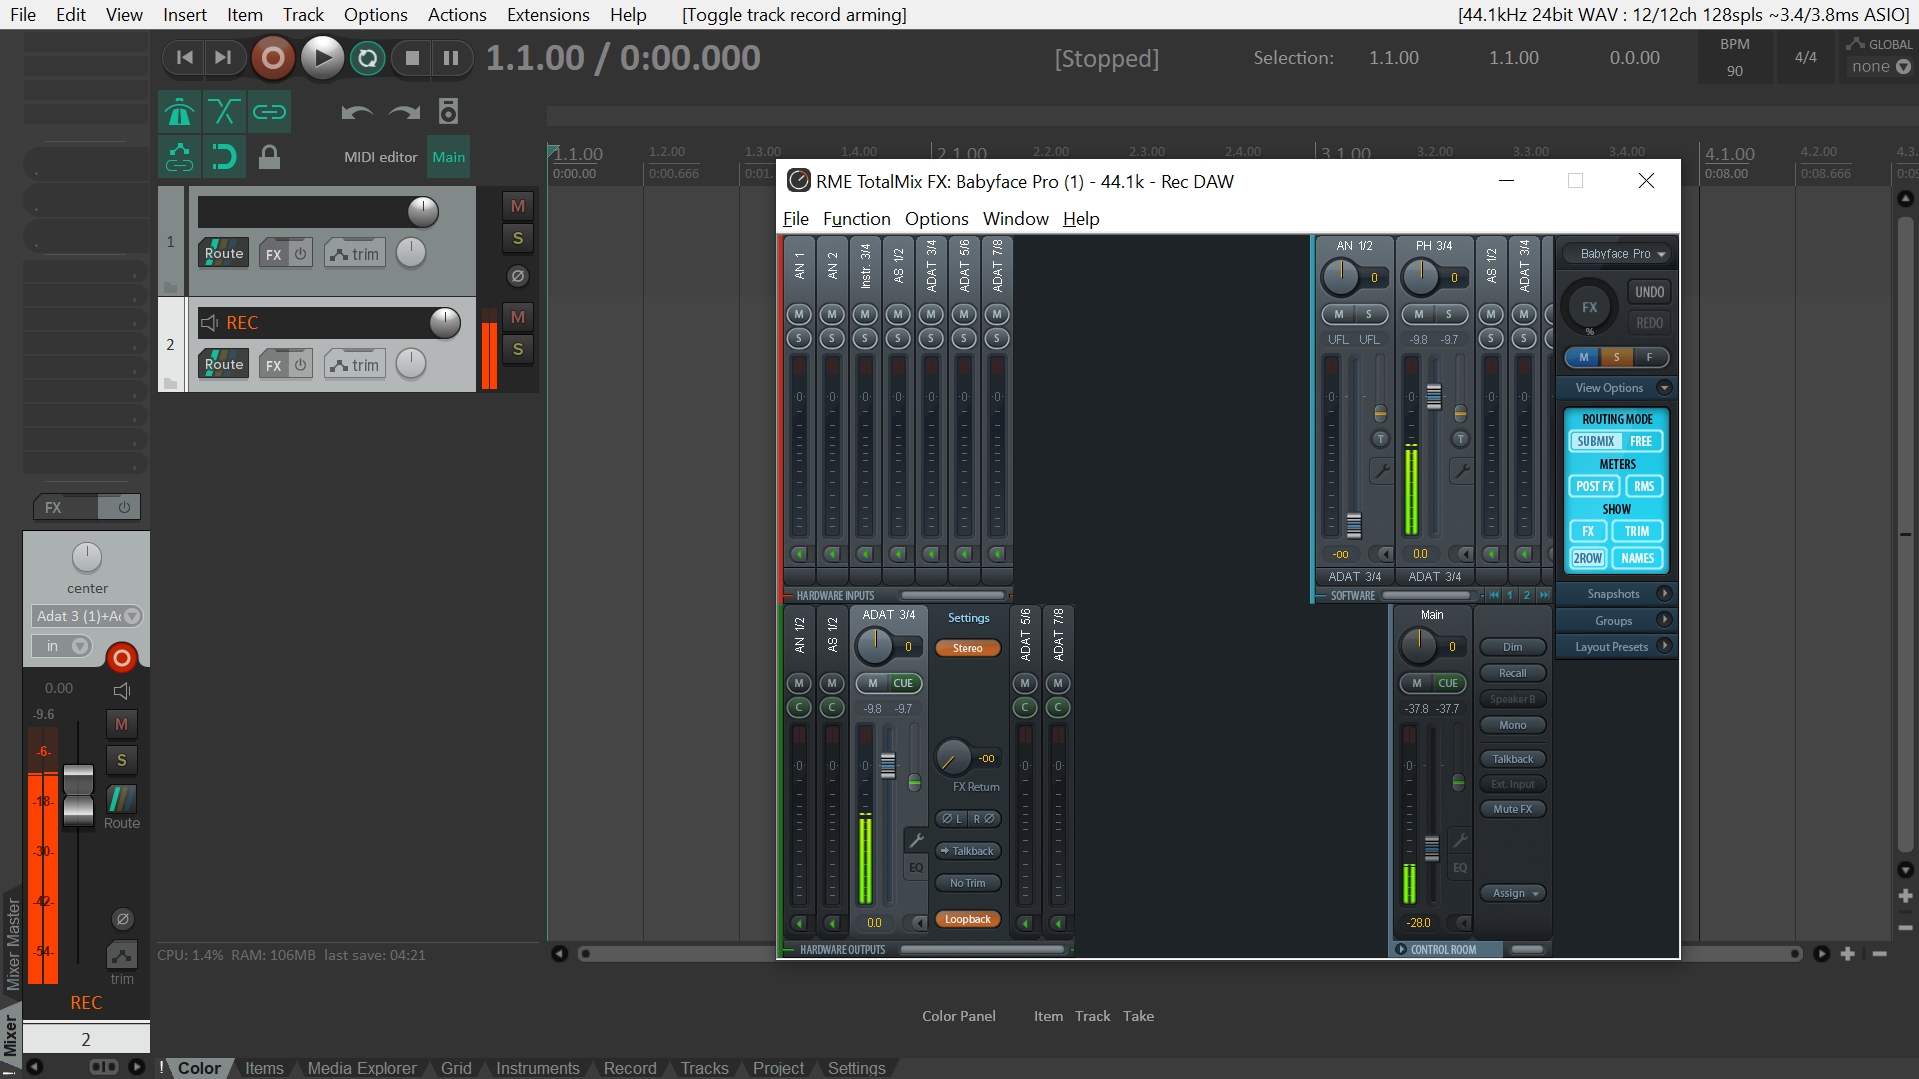
Task: Solo track 2 in track panel
Action: click(517, 349)
